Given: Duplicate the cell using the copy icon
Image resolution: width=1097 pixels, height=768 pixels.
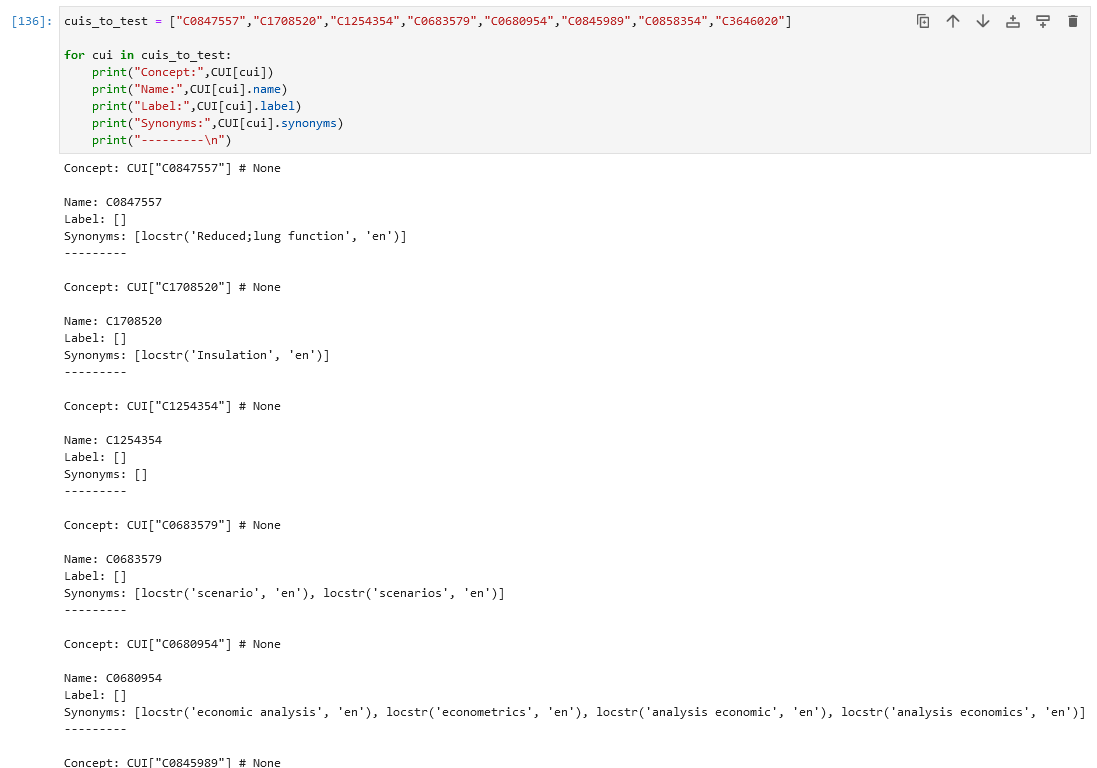Looking at the screenshot, I should point(923,21).
